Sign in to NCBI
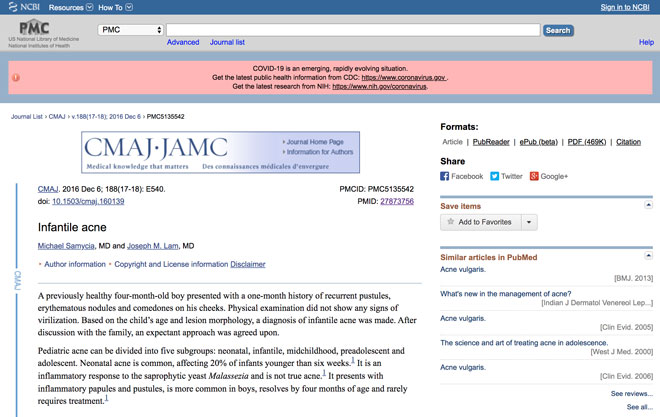Viewport: 660px width, 417px height. pyautogui.click(x=625, y=7)
